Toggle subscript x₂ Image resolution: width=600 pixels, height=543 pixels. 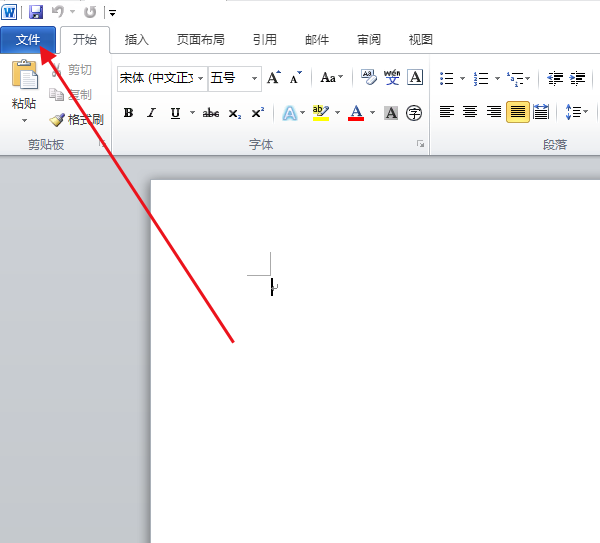pos(235,113)
